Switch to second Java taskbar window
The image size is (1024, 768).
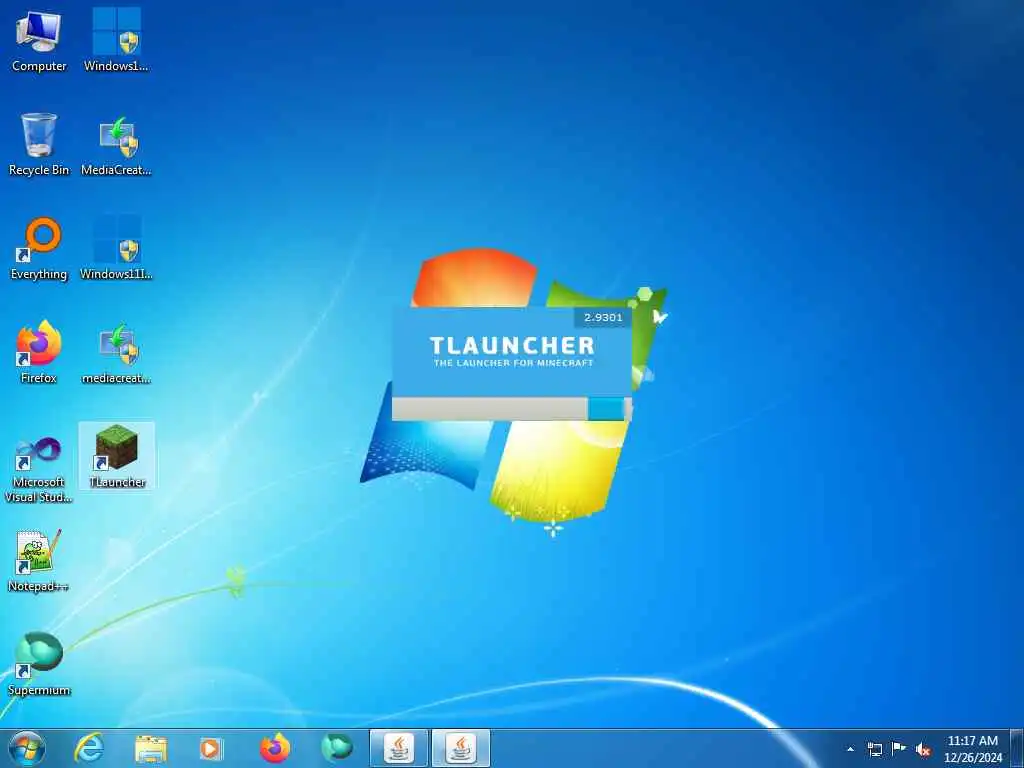(x=461, y=748)
